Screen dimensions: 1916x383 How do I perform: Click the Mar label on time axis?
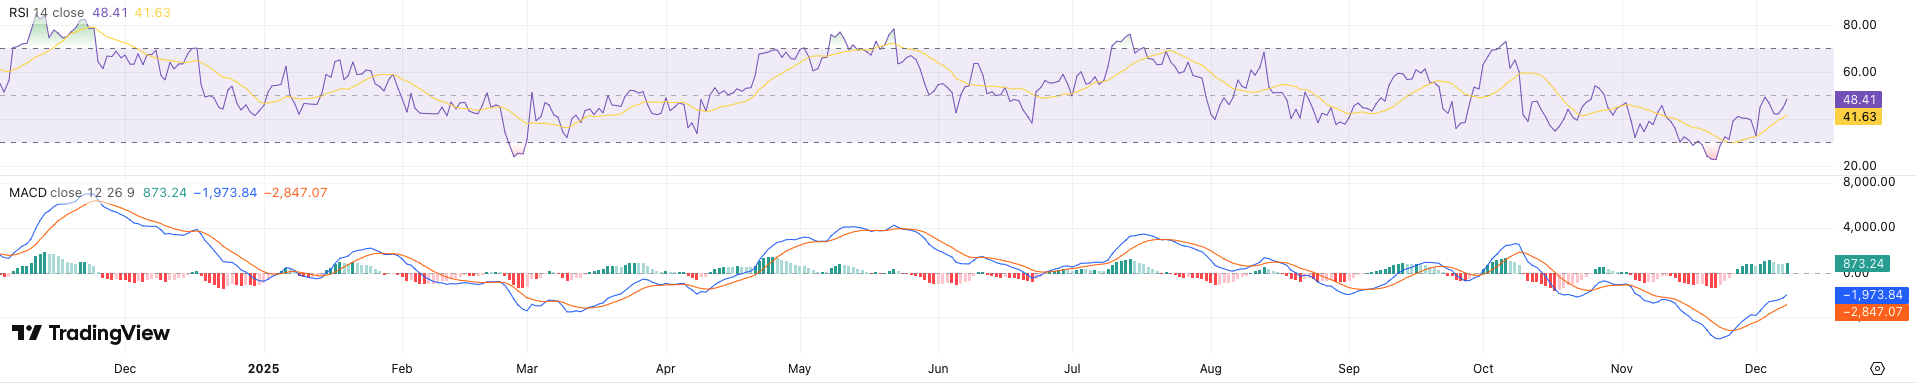[x=527, y=369]
